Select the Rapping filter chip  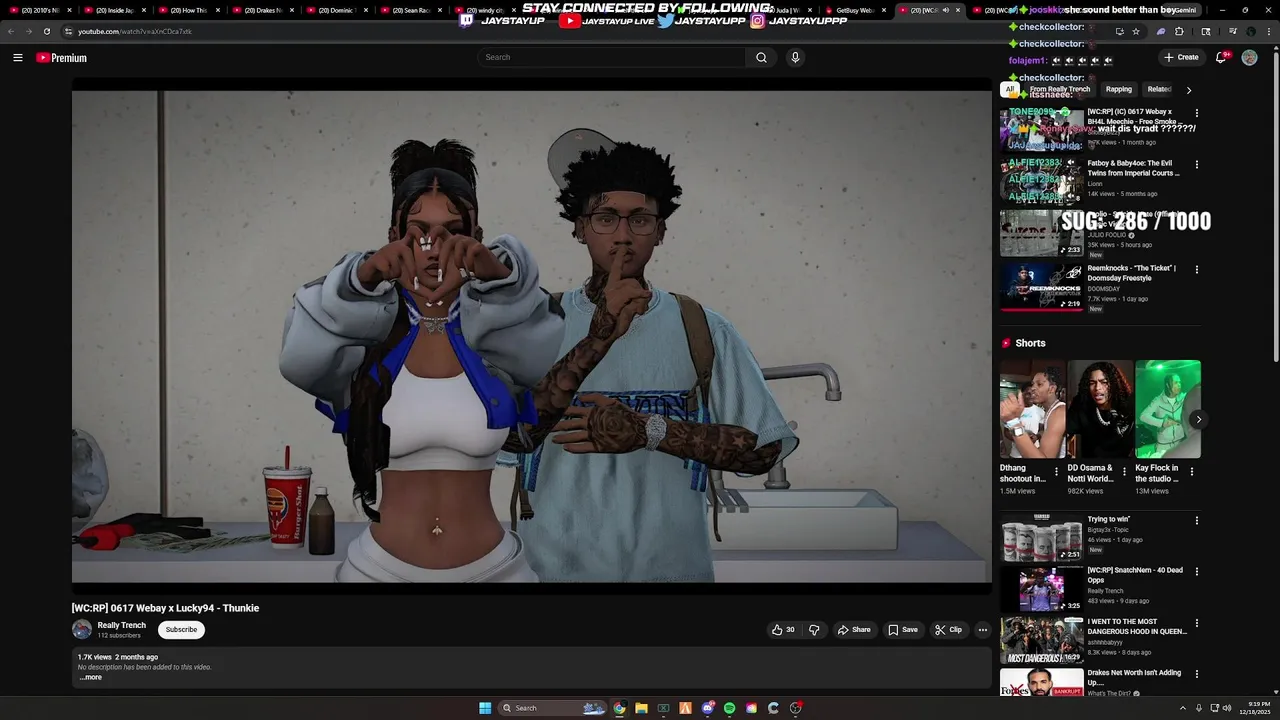tap(1119, 89)
